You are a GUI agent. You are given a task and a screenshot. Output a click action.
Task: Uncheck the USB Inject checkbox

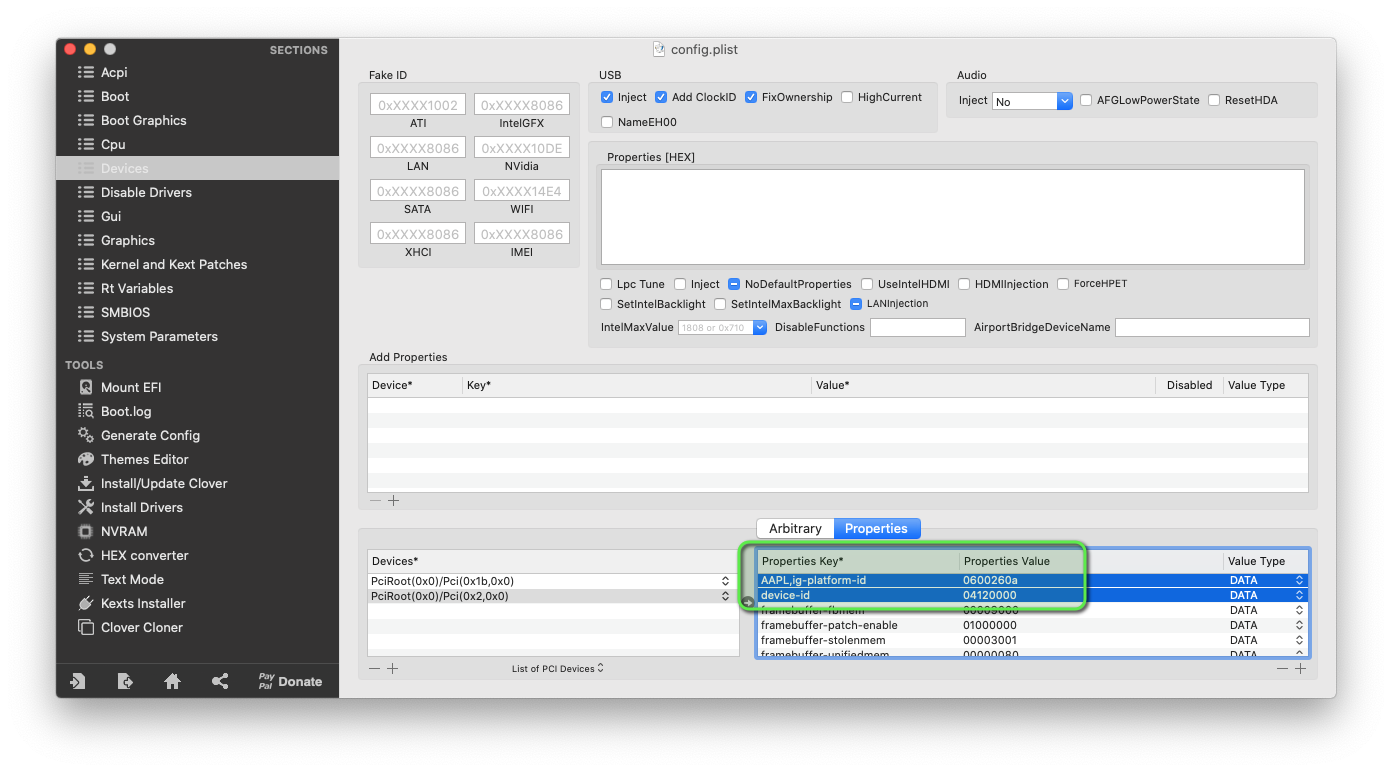(607, 97)
